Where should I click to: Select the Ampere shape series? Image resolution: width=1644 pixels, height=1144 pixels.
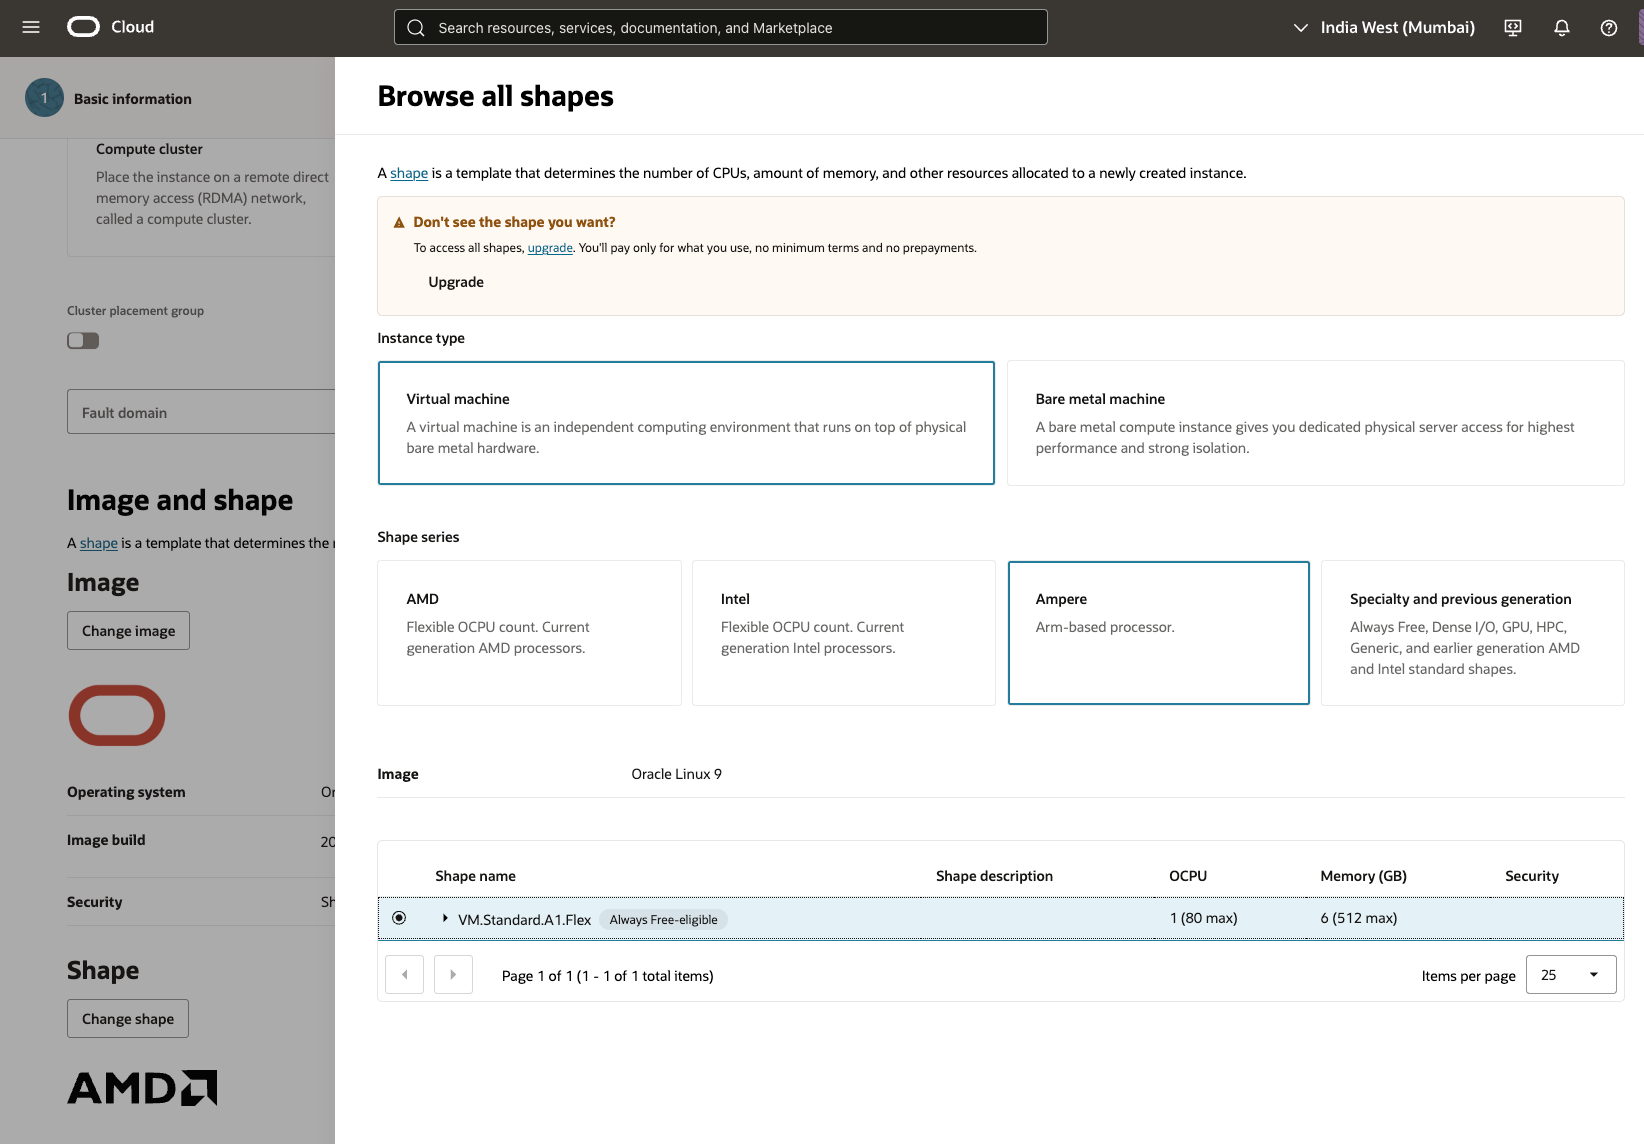click(x=1158, y=632)
